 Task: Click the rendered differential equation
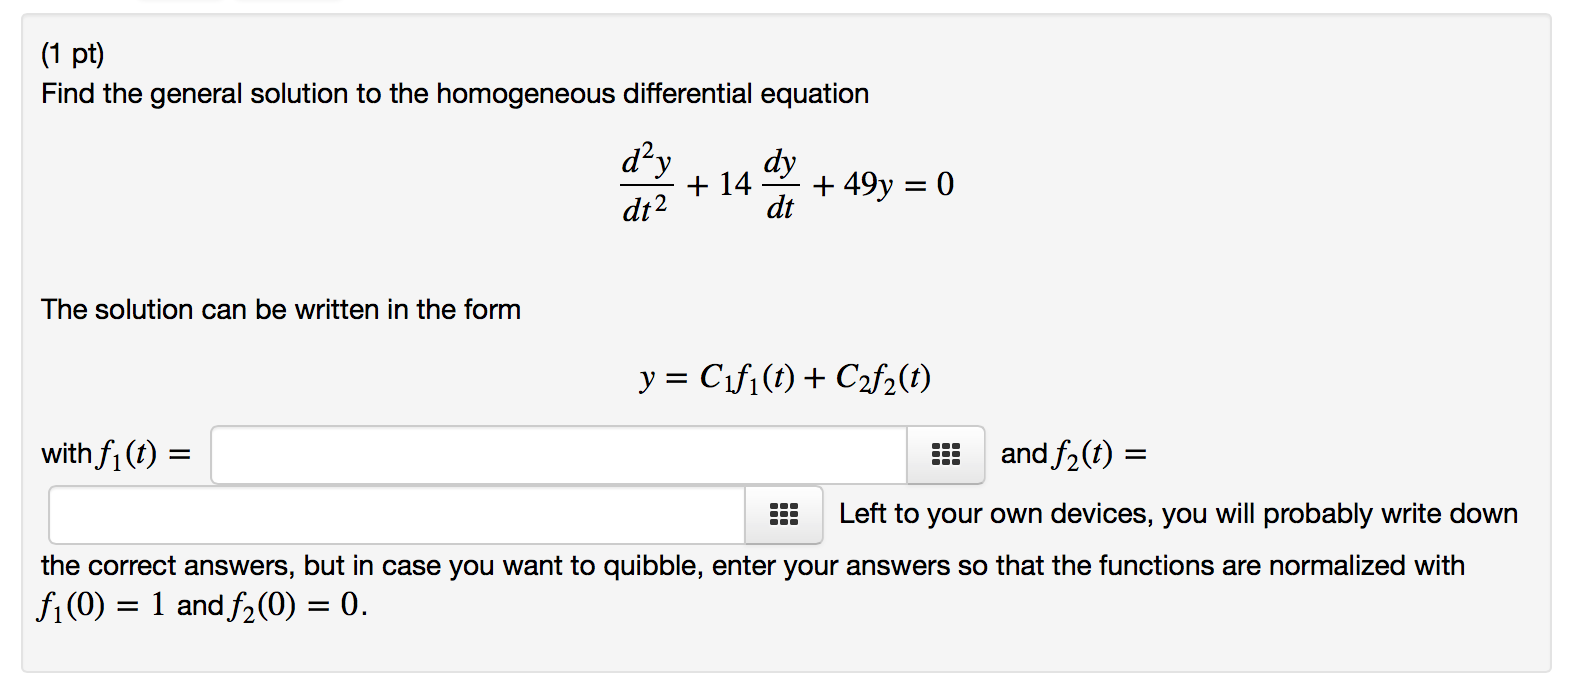[786, 182]
